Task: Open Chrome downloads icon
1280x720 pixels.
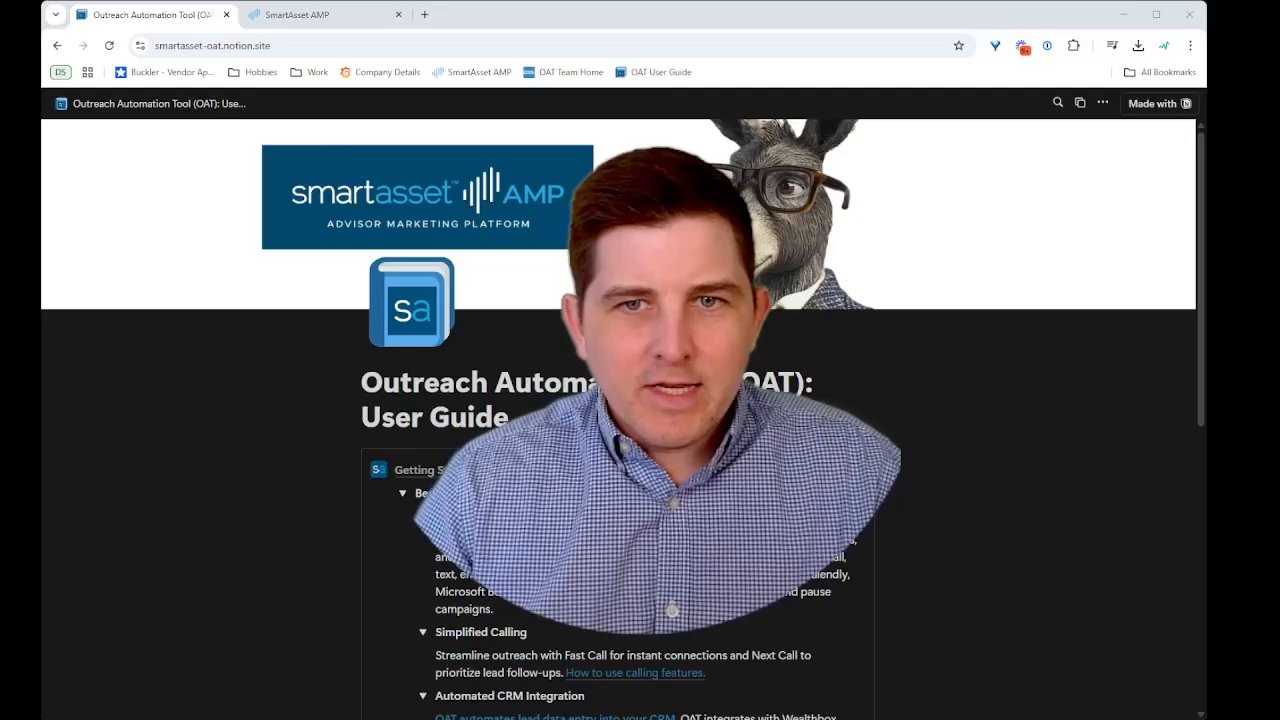Action: [x=1138, y=45]
